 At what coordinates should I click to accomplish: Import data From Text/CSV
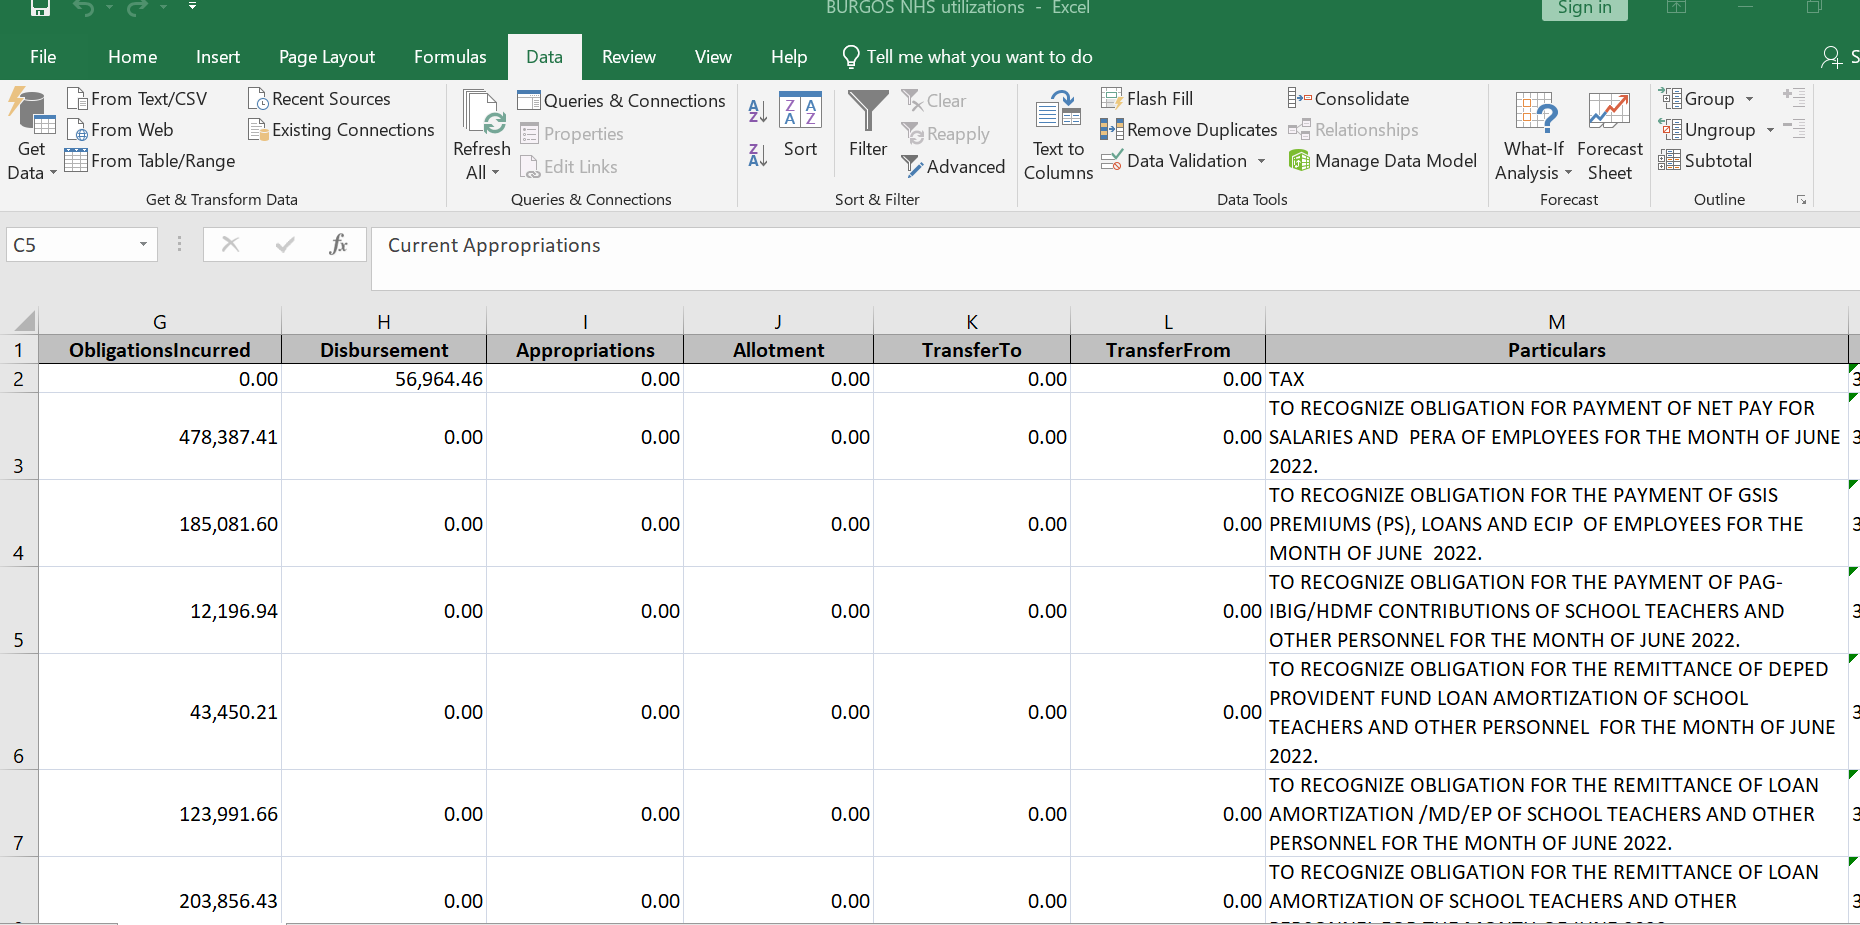pos(137,99)
